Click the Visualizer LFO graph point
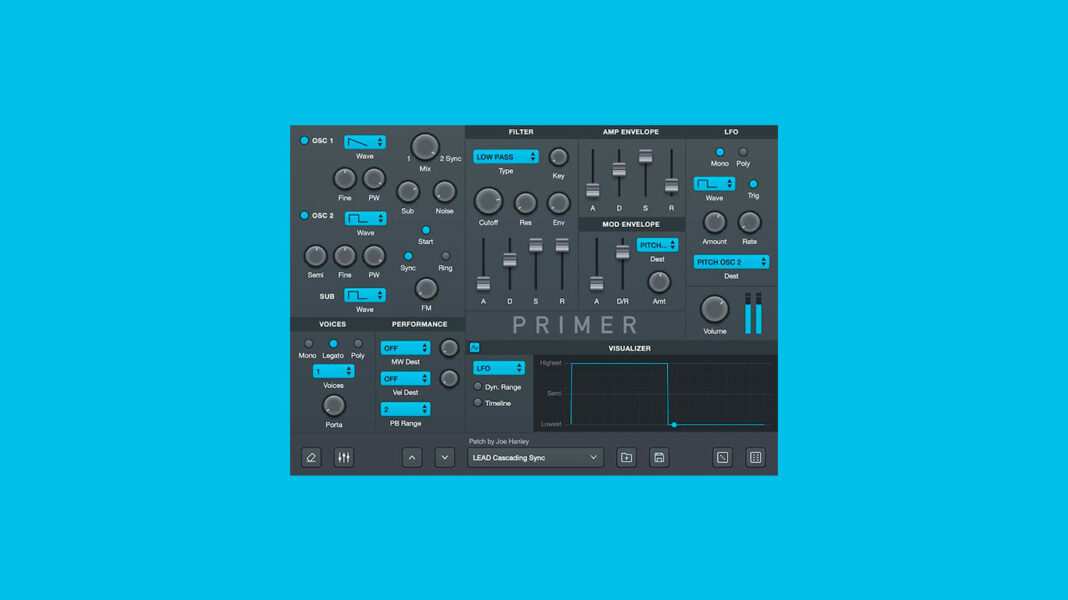The width and height of the screenshot is (1068, 600). [x=674, y=425]
